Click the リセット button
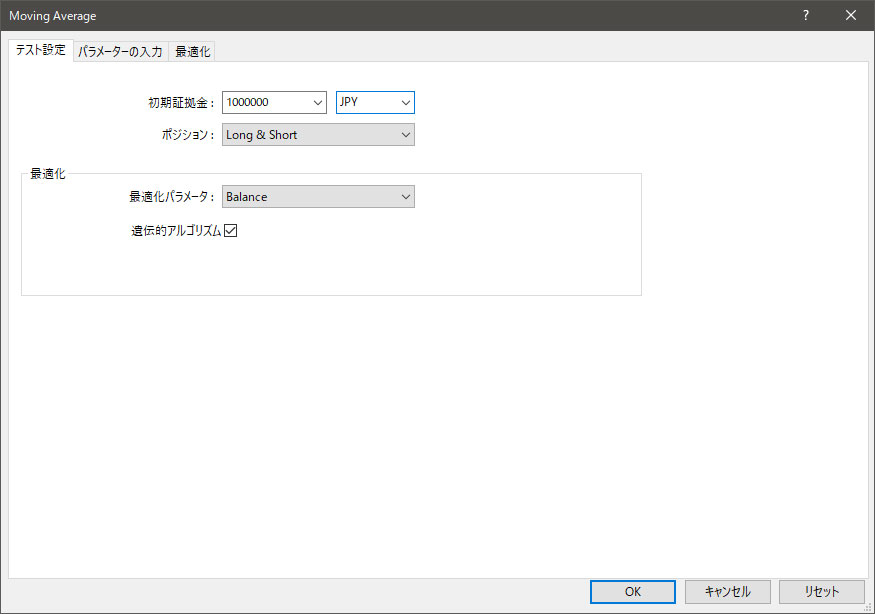 tap(821, 591)
